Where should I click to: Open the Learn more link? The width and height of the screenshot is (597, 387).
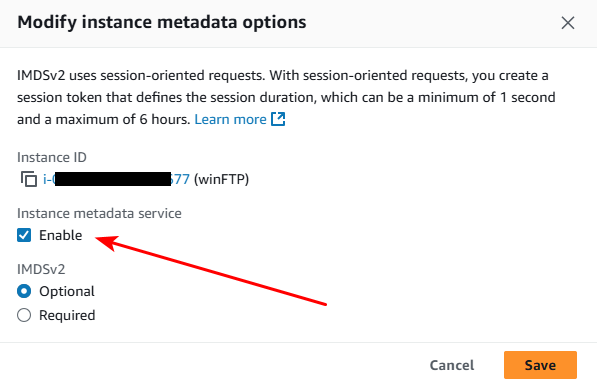pos(230,119)
